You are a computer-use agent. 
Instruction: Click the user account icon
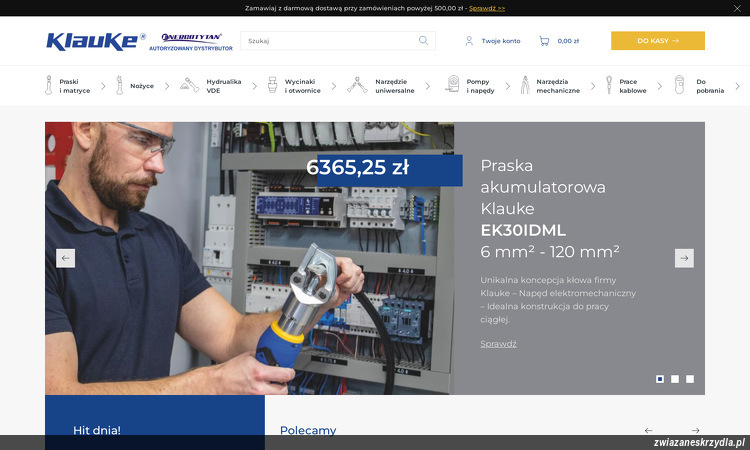469,41
